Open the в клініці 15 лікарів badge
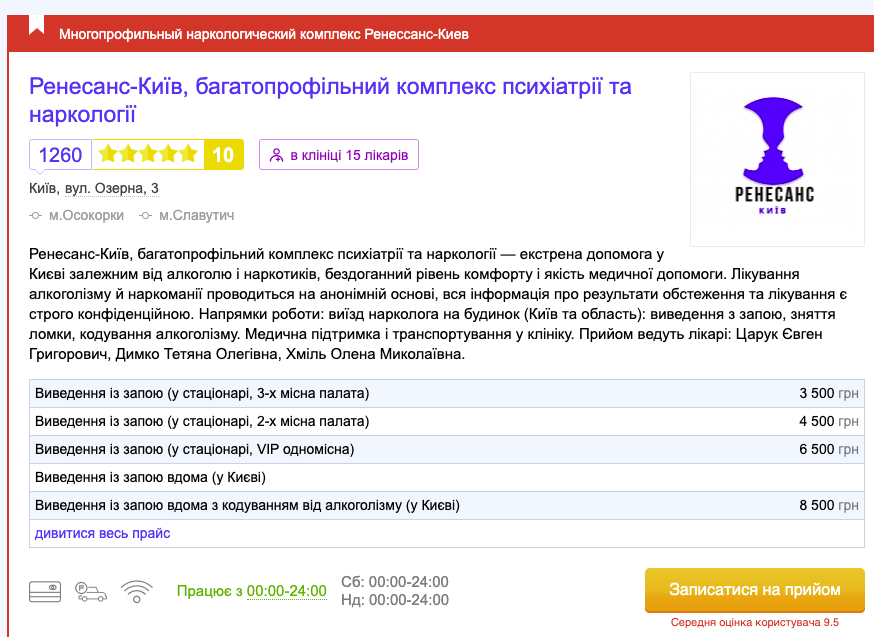The width and height of the screenshot is (874, 637). point(339,155)
